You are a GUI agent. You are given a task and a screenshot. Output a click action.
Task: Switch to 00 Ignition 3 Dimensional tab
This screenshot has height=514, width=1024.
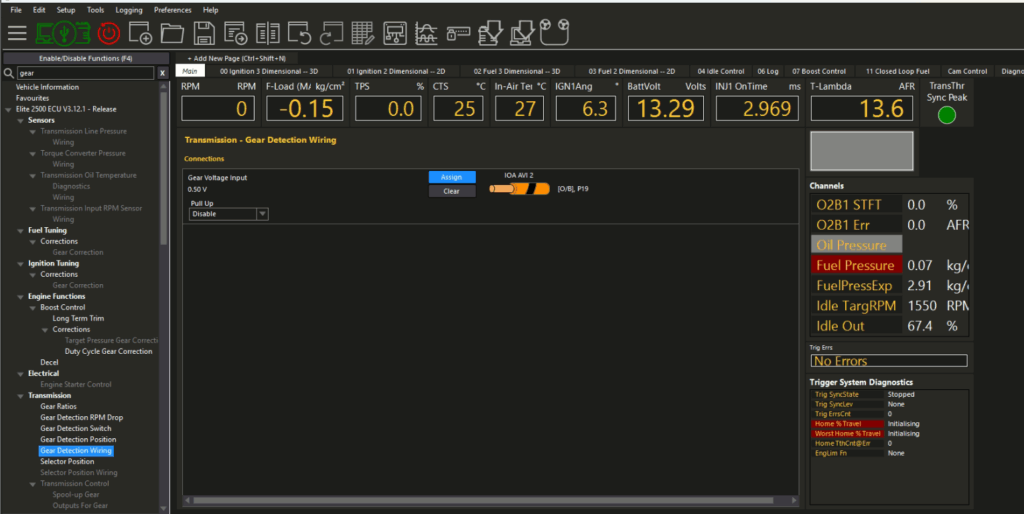click(269, 71)
